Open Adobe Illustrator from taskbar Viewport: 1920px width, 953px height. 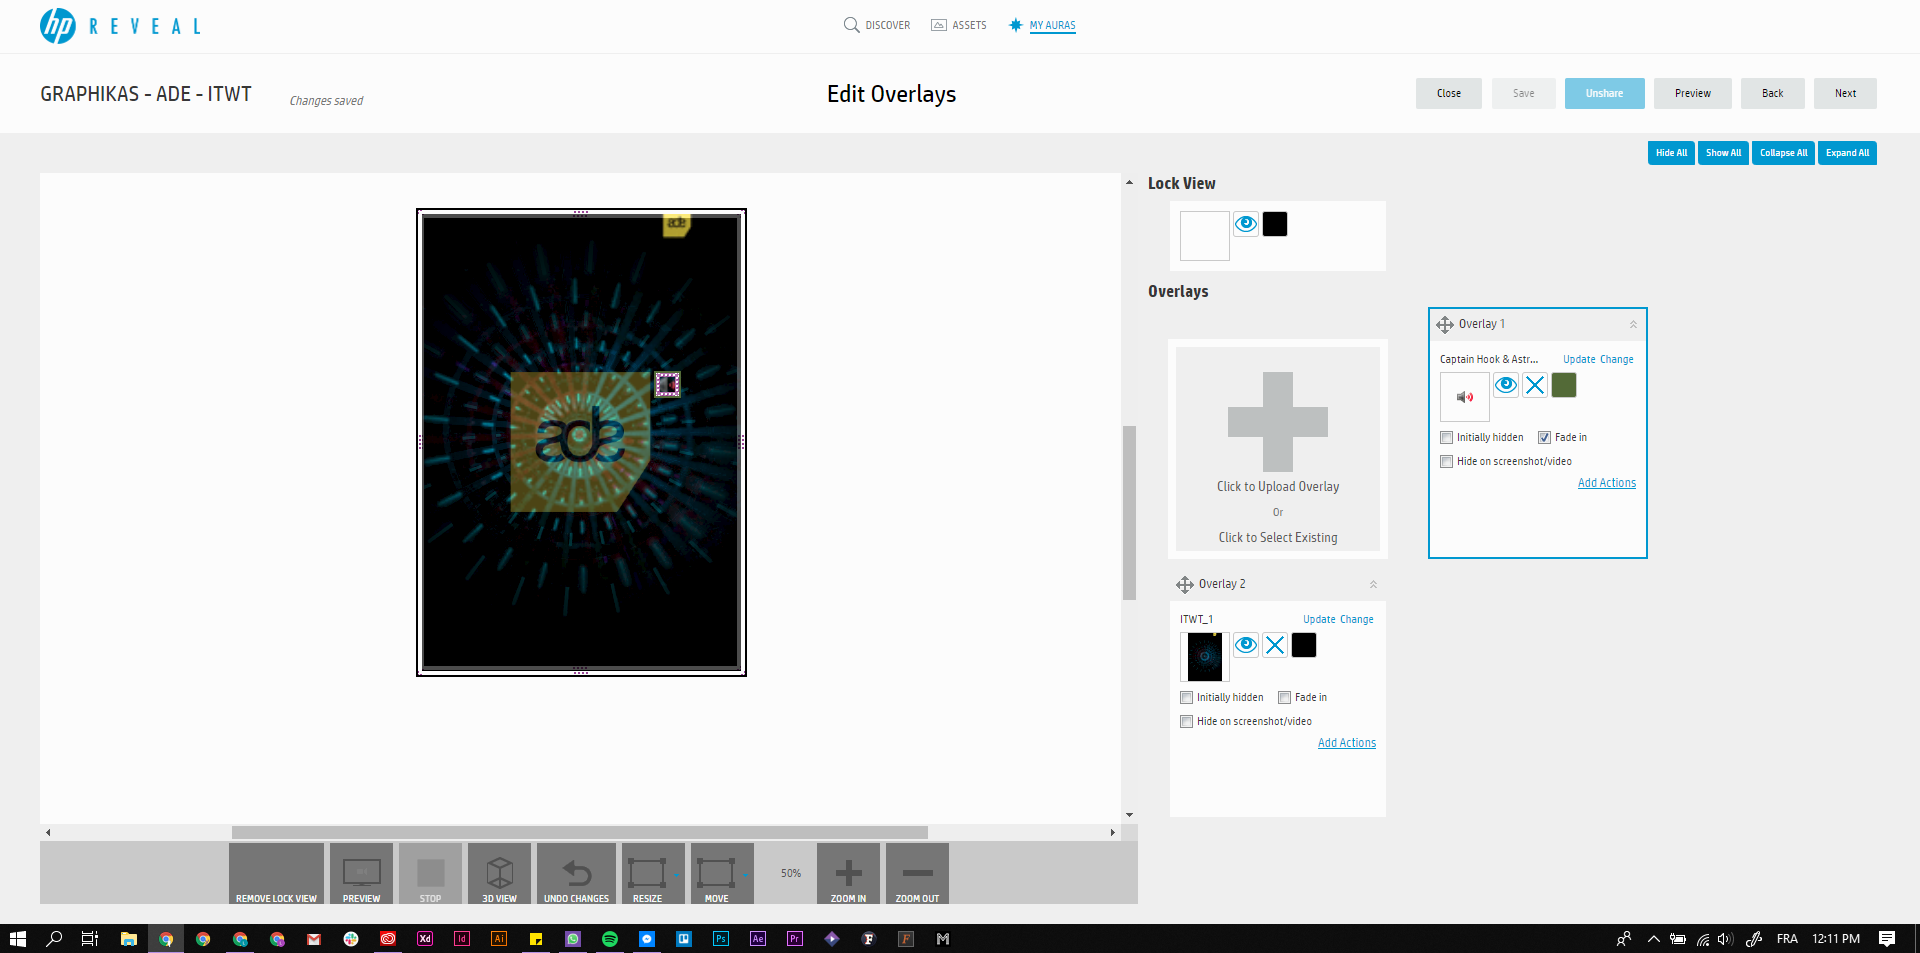[499, 939]
